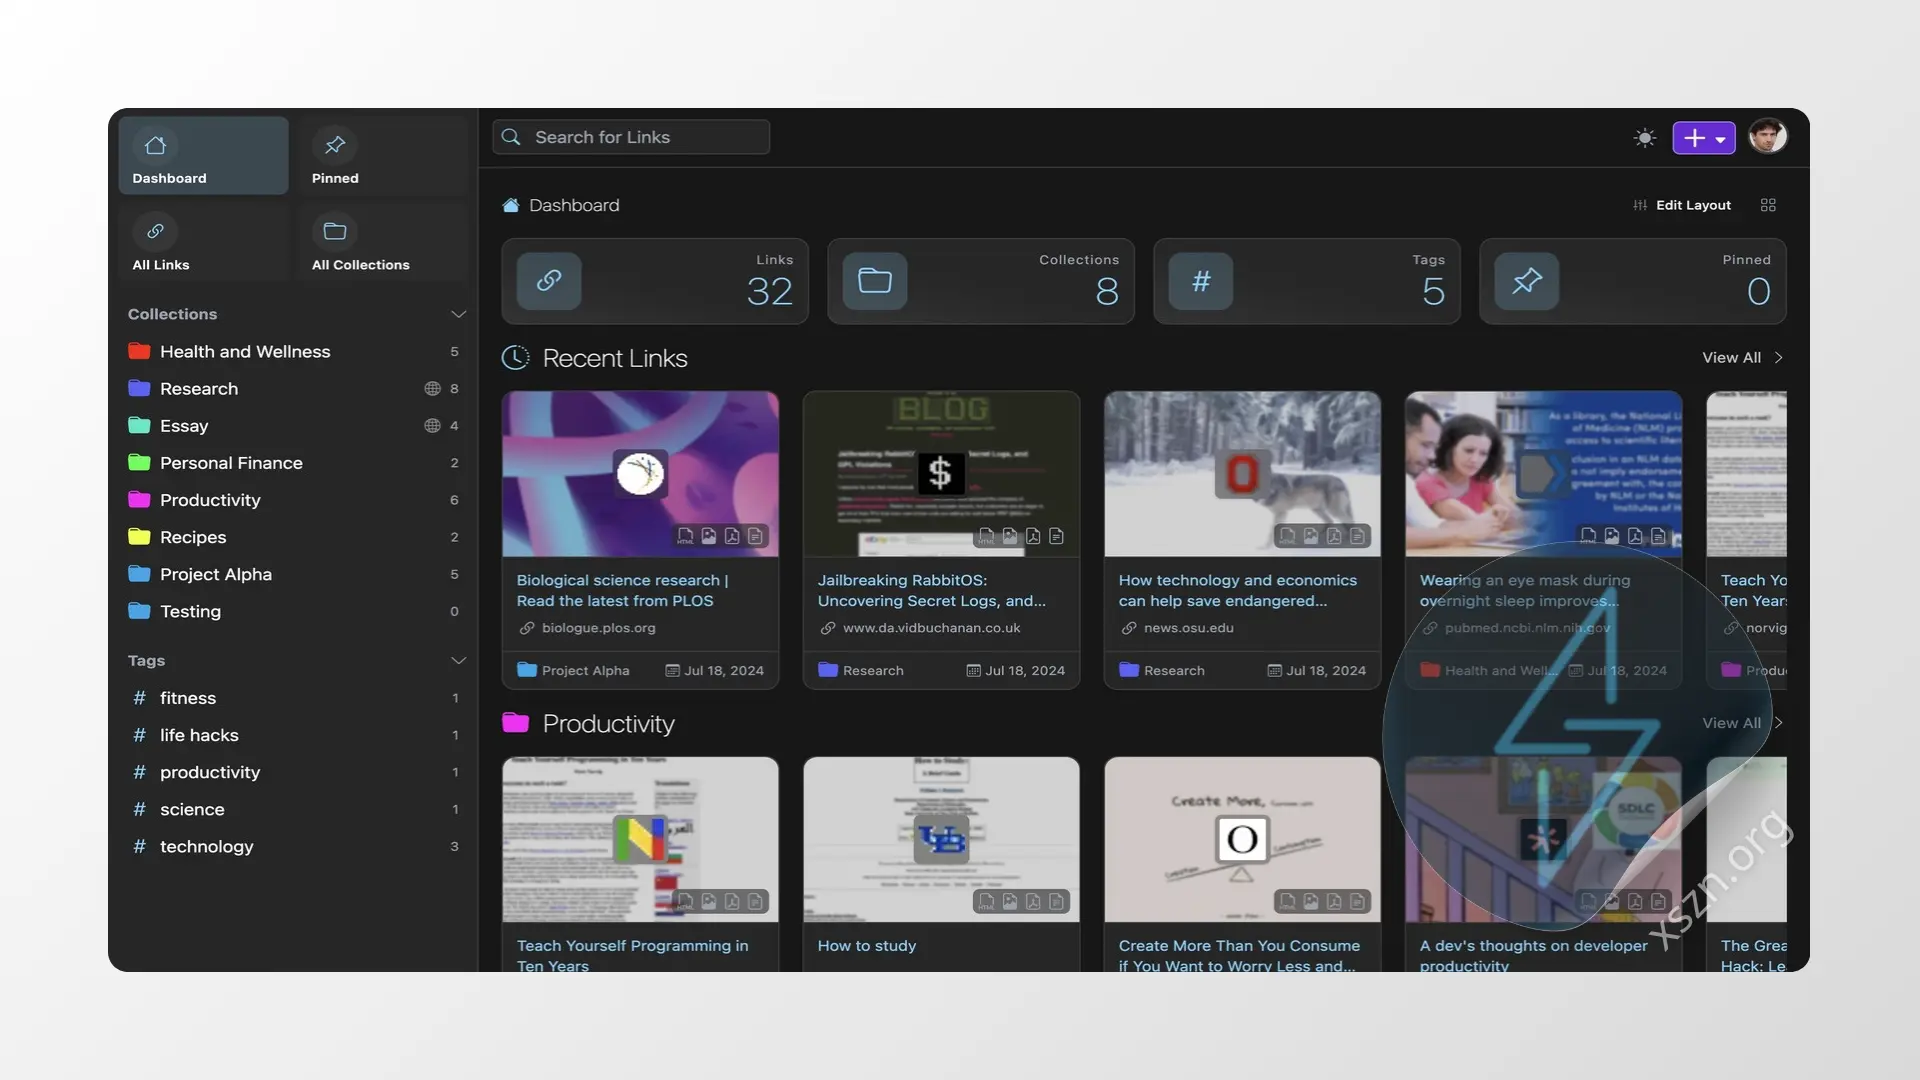1920x1080 pixels.
Task: Open the Productivity collection in the sidebar
Action: click(293, 500)
